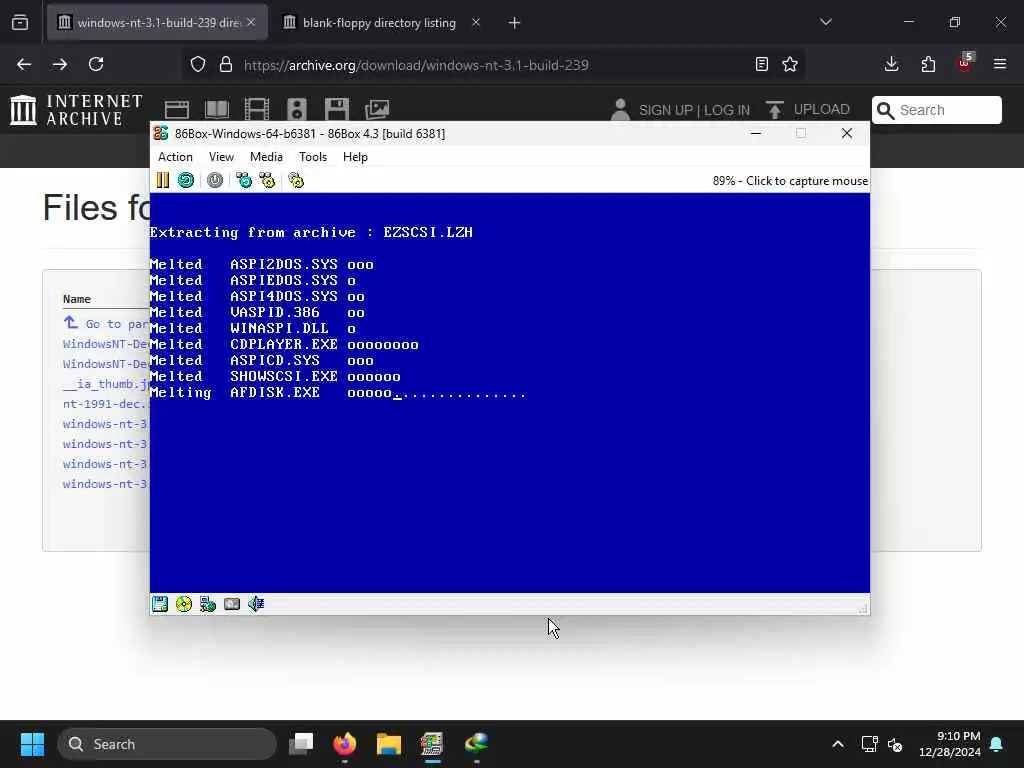Open Firefox from taskbar

[x=345, y=744]
